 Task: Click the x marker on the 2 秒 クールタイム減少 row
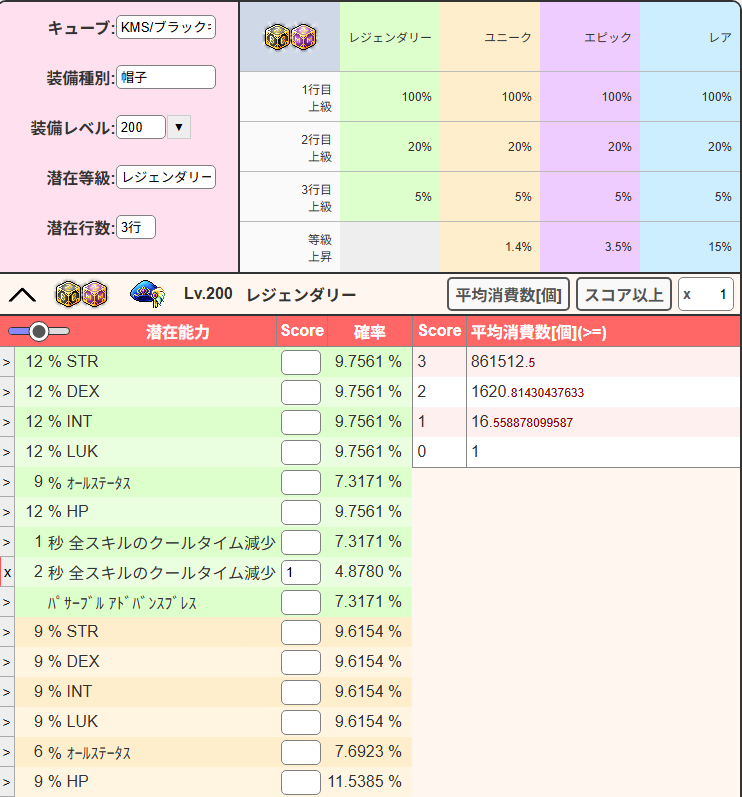[x=7, y=572]
